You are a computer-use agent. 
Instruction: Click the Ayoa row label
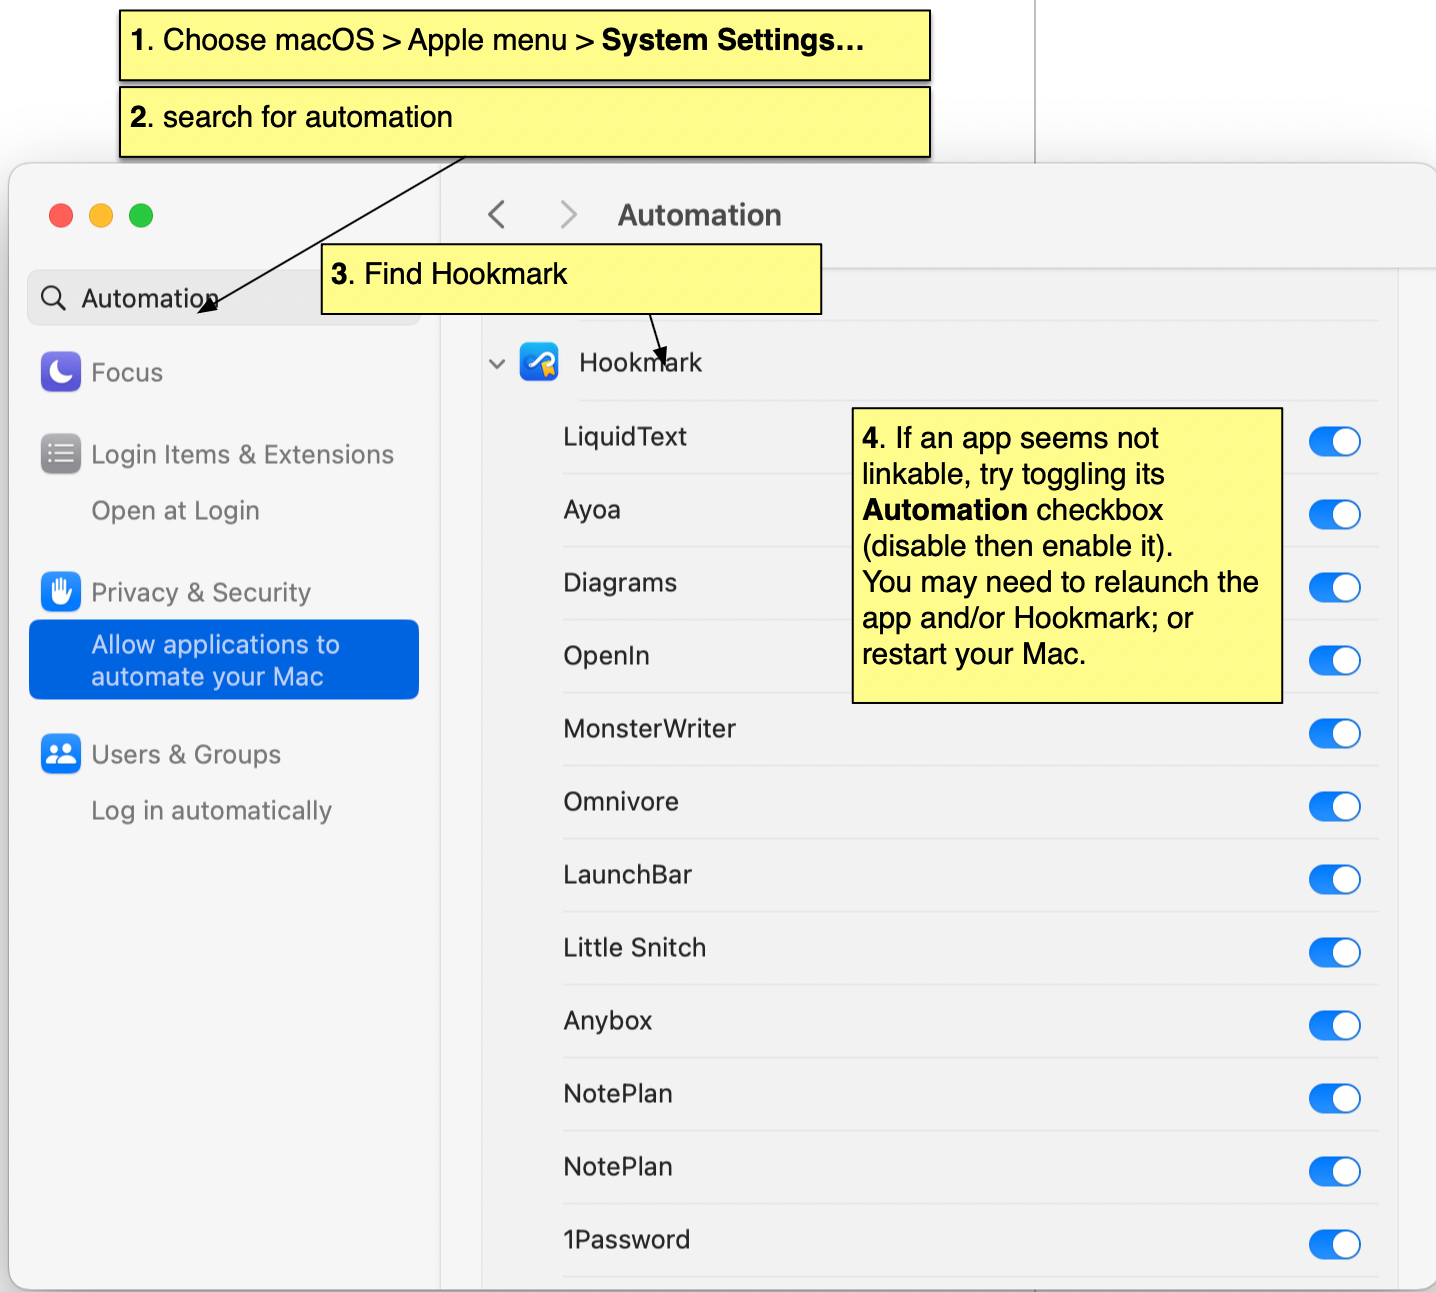(x=592, y=509)
